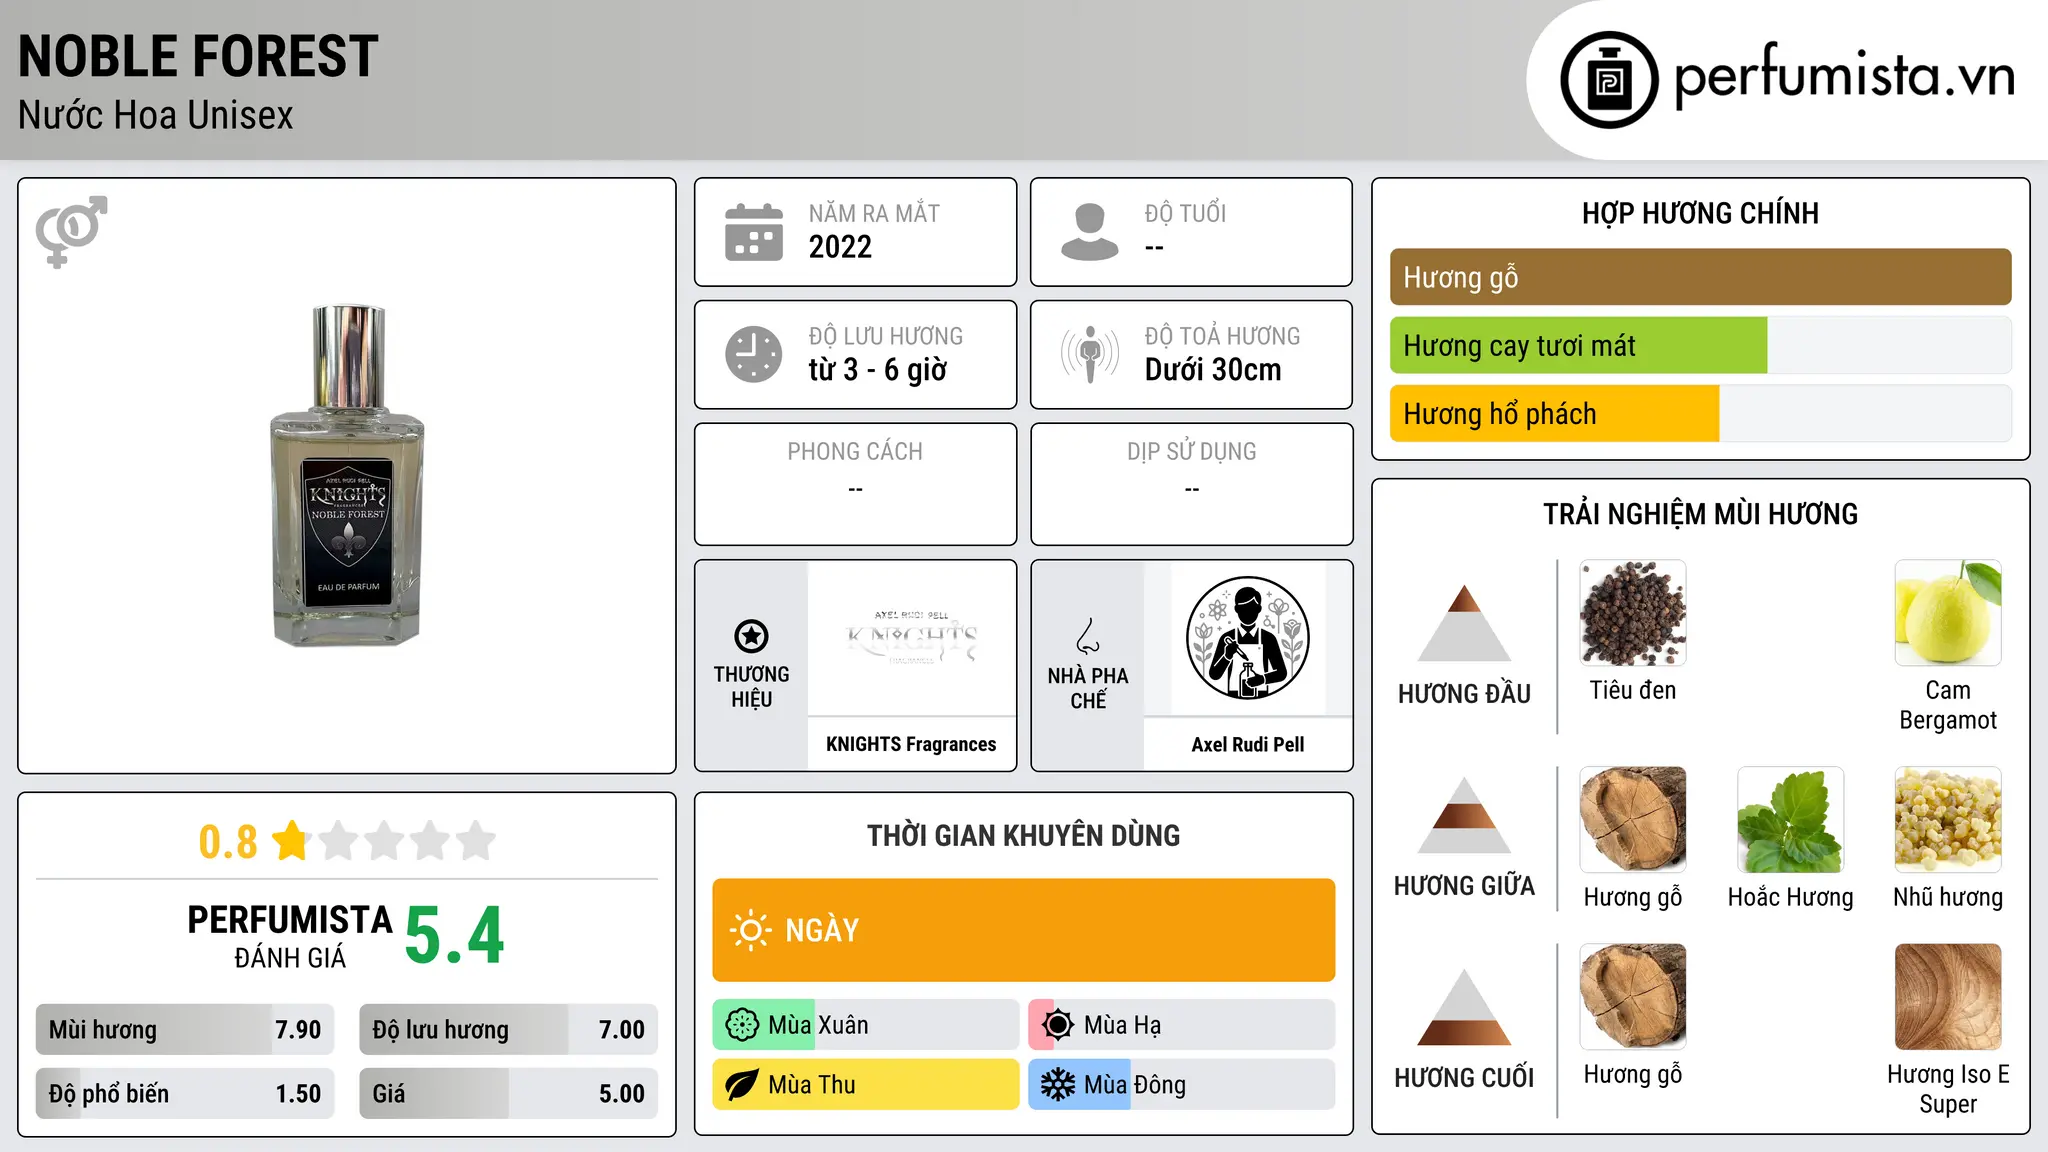Click the sun icon for Mùa Hạ
The height and width of the screenshot is (1152, 2048).
click(1057, 1025)
